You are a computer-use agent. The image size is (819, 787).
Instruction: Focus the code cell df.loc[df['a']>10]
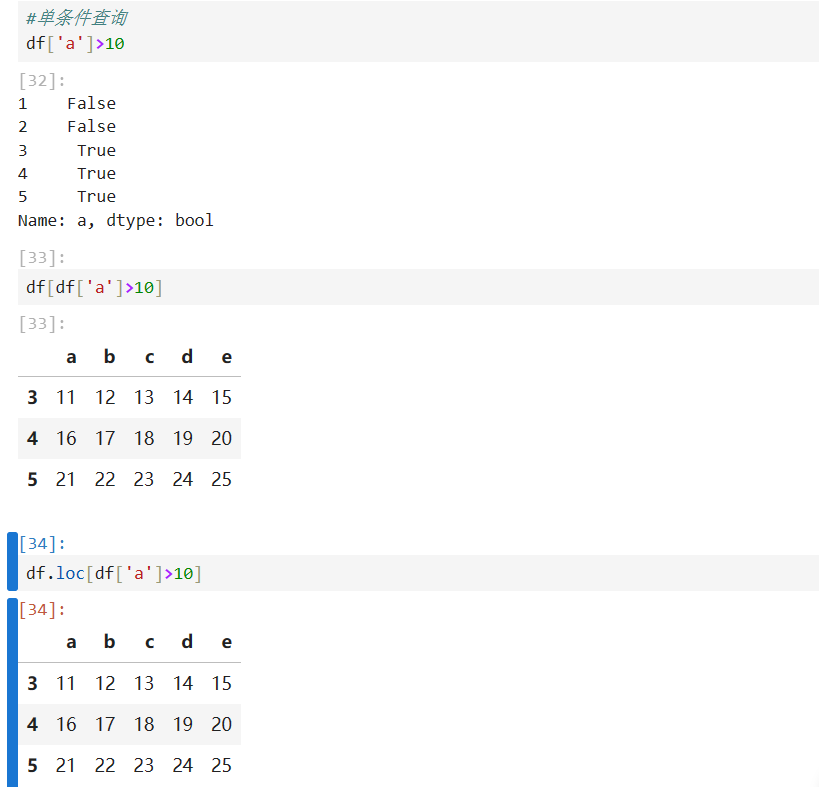coord(418,573)
